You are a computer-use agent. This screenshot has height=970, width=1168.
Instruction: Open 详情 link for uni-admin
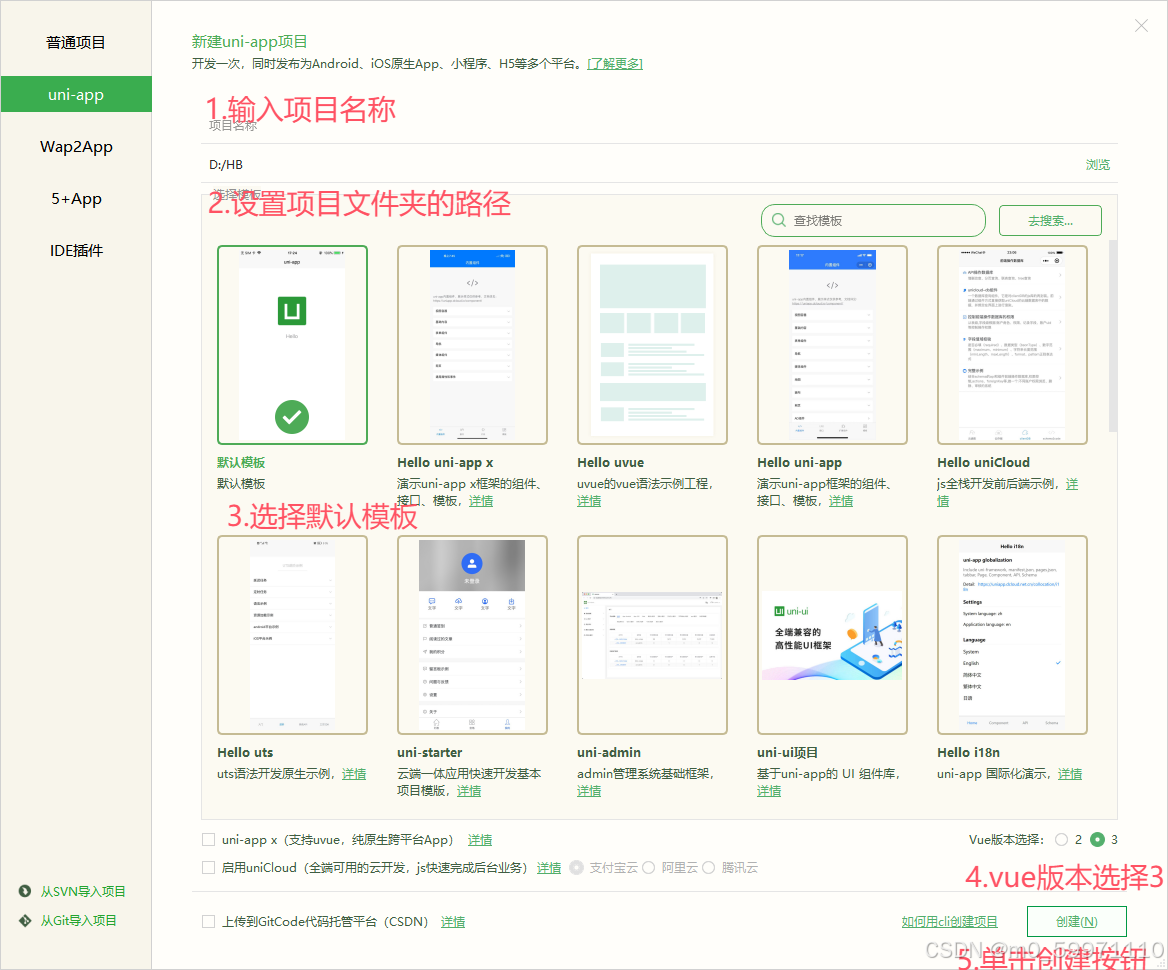(589, 790)
